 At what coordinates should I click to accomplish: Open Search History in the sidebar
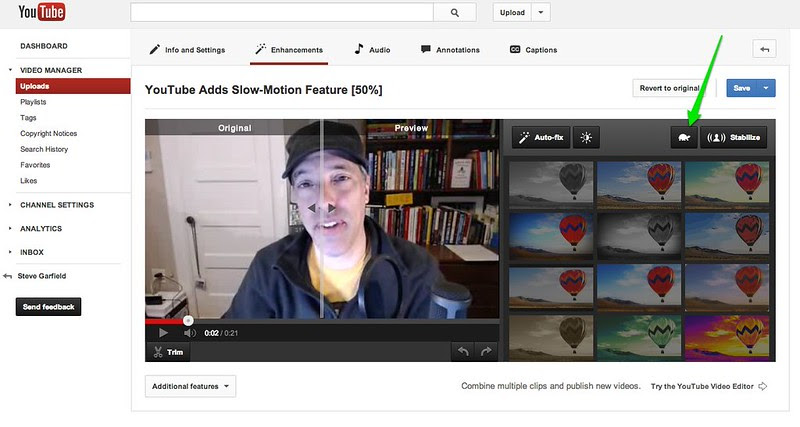tap(44, 149)
